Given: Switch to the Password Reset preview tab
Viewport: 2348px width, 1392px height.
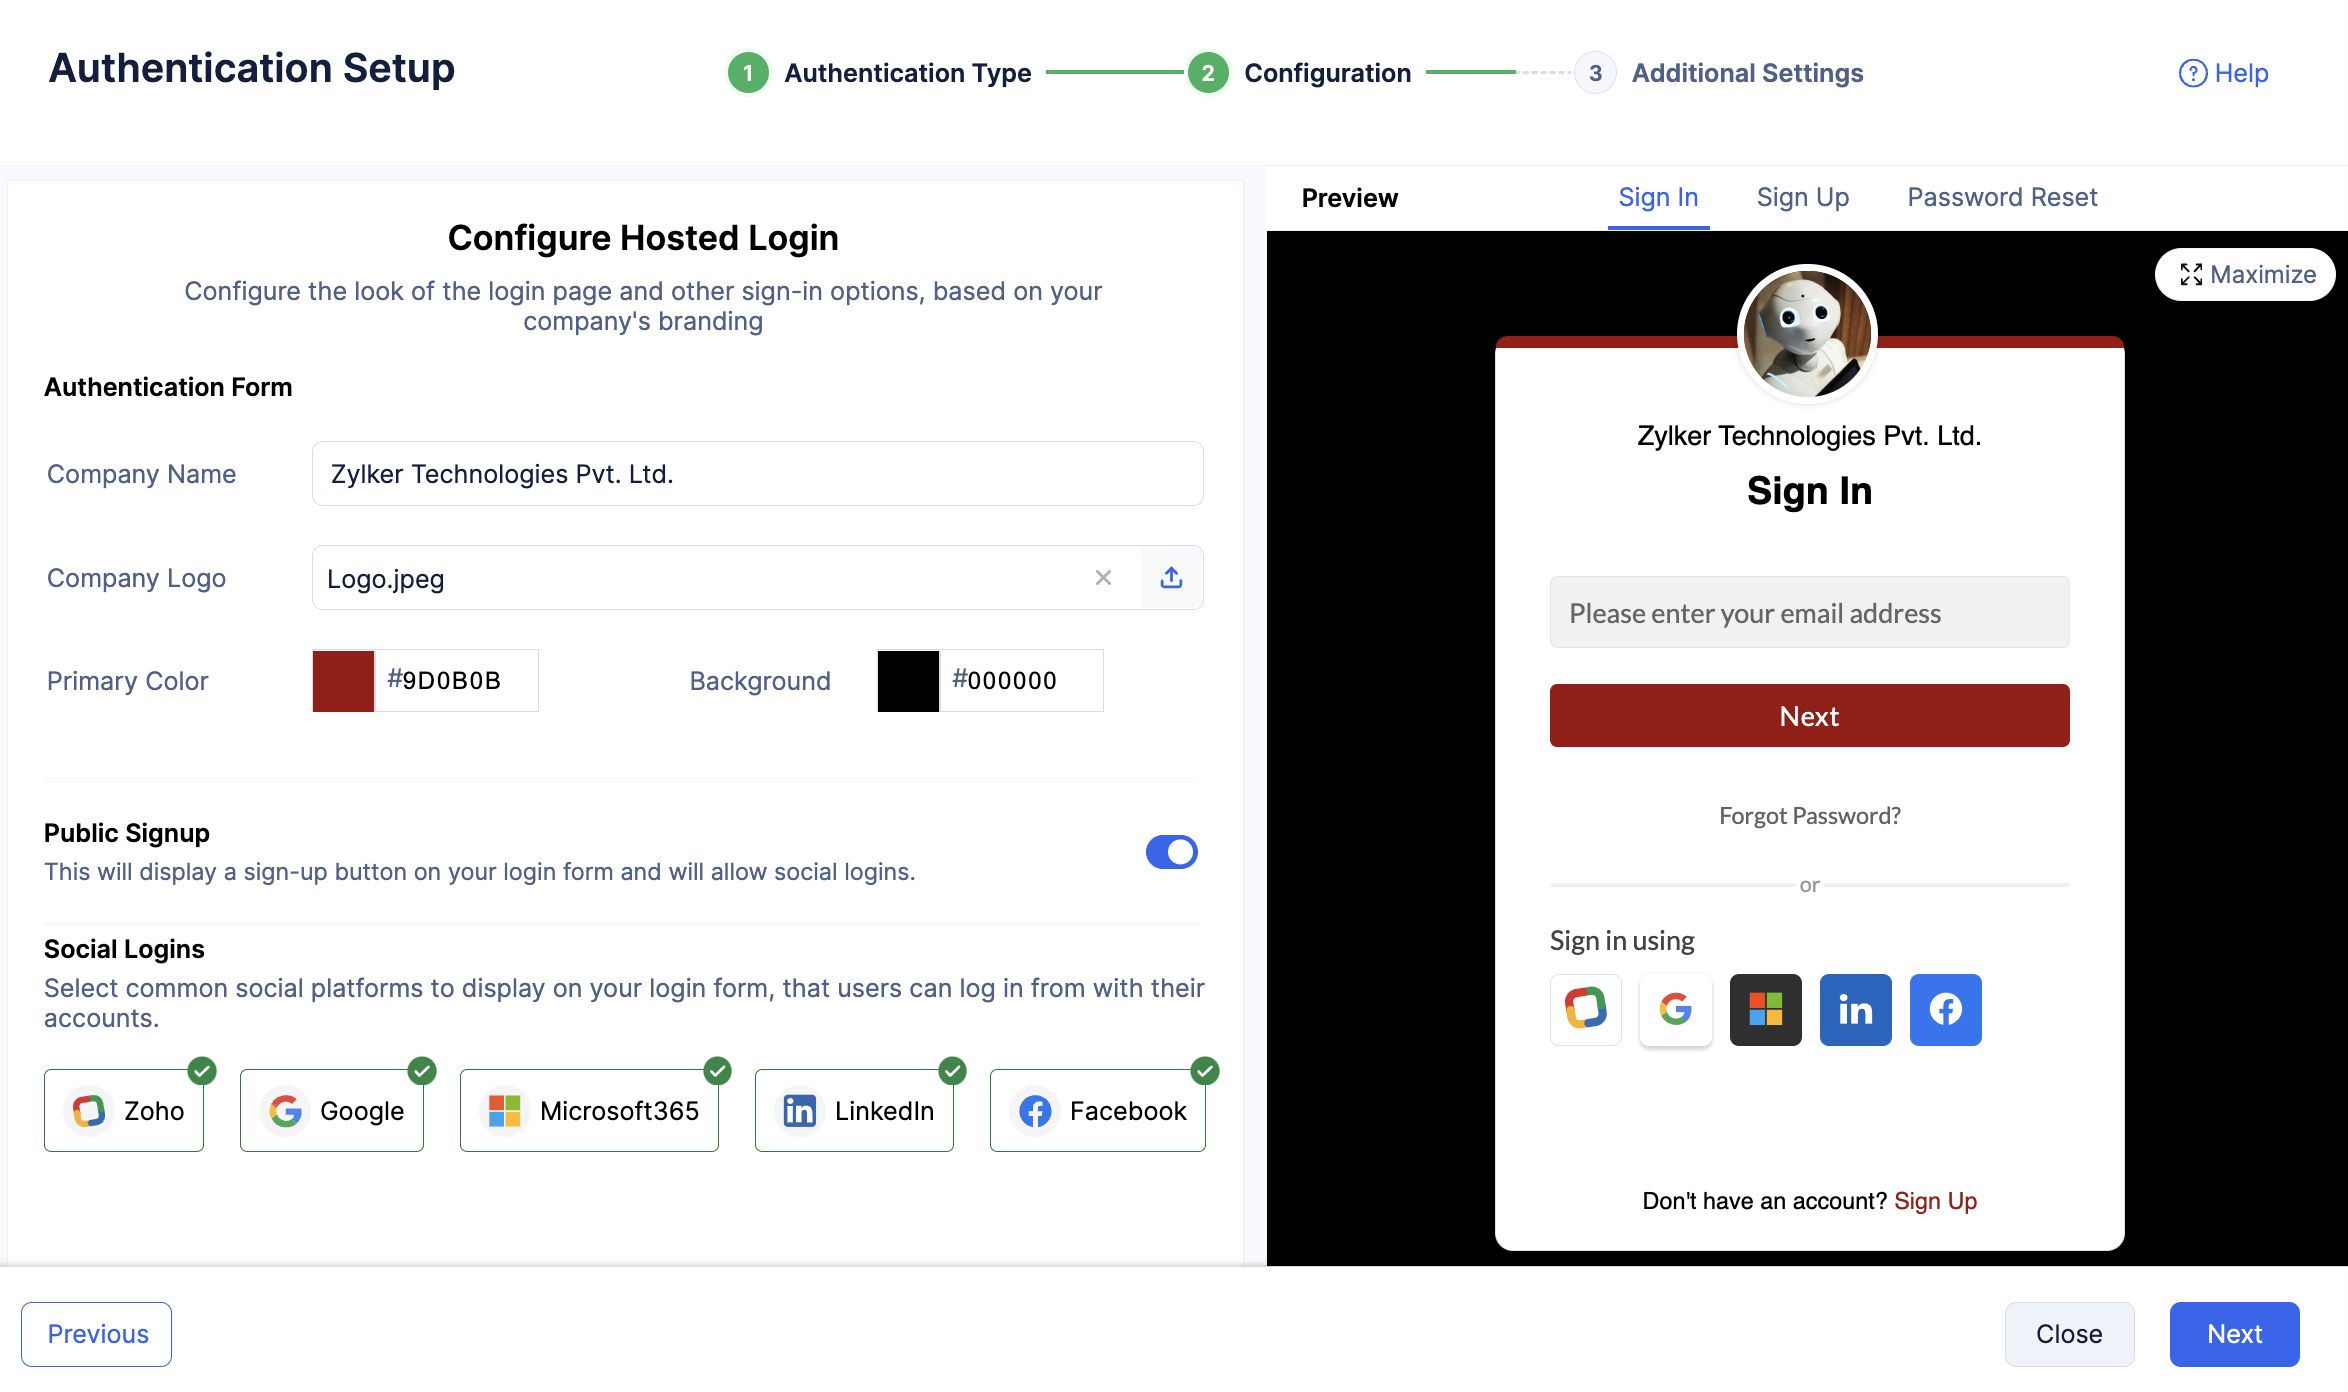Looking at the screenshot, I should [x=2003, y=196].
